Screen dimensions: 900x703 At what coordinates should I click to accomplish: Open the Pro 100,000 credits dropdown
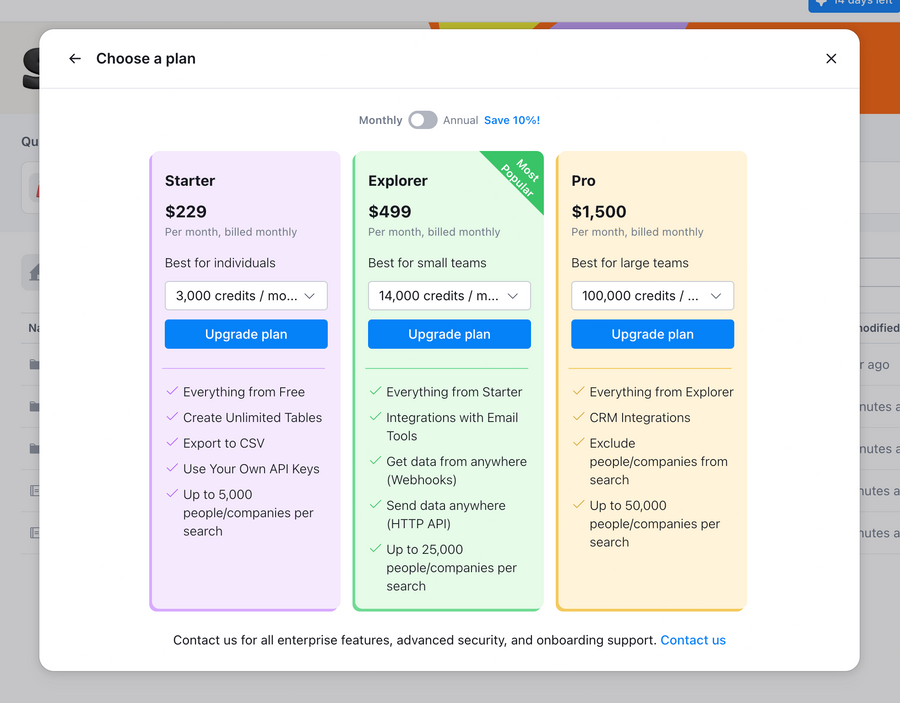click(652, 296)
